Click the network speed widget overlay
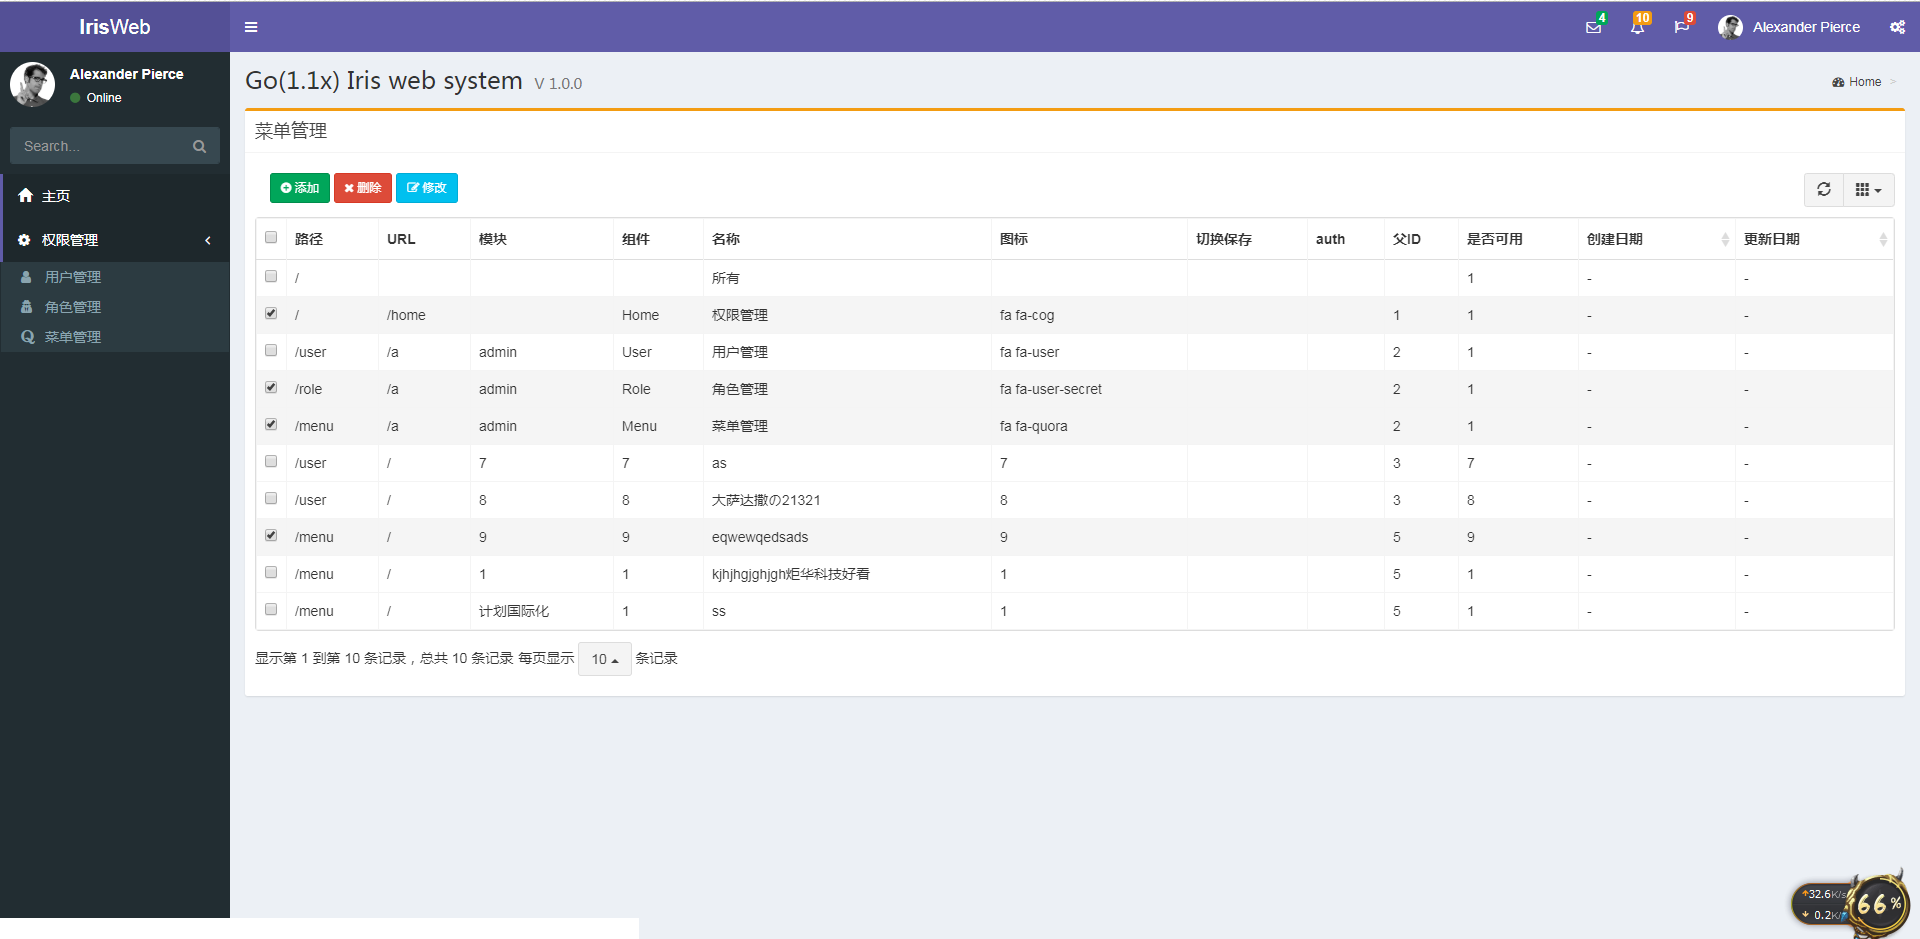Image resolution: width=1920 pixels, height=939 pixels. (1849, 903)
